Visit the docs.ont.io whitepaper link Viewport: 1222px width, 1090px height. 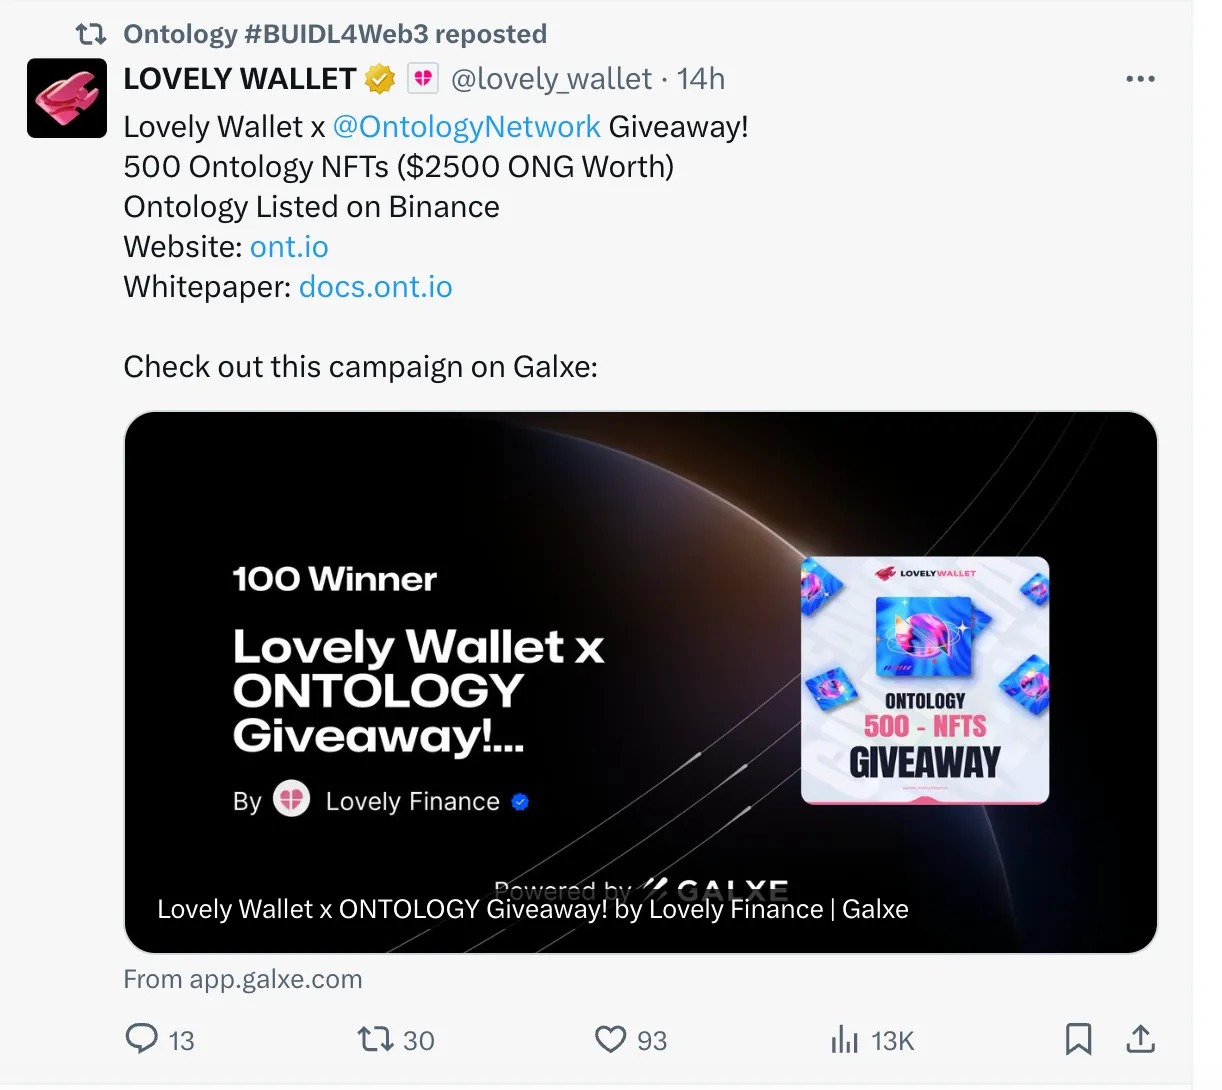[375, 287]
